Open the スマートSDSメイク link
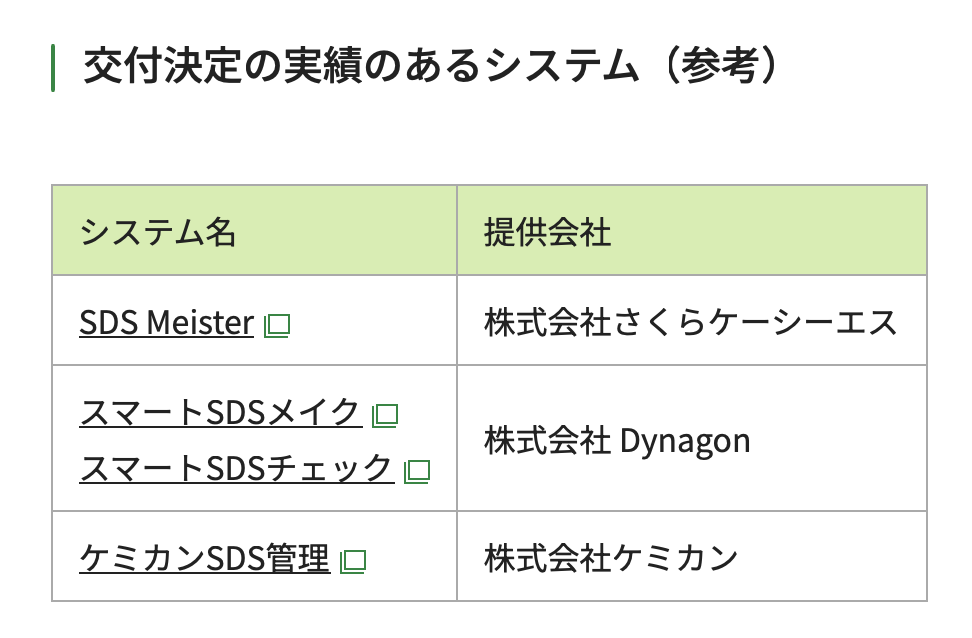Image resolution: width=972 pixels, height=638 pixels. (x=220, y=413)
